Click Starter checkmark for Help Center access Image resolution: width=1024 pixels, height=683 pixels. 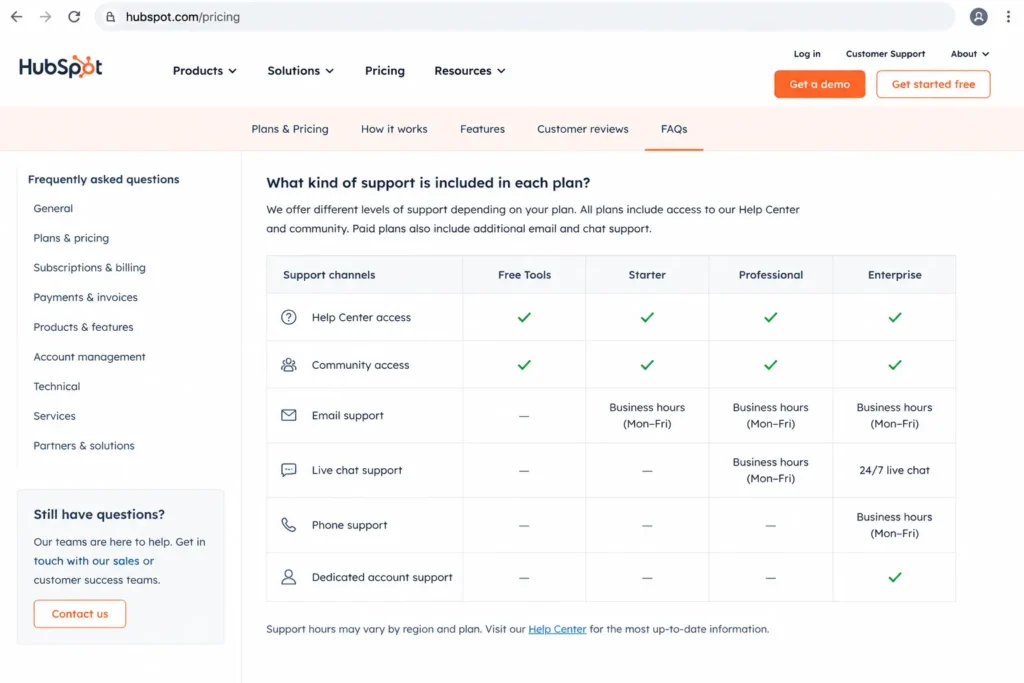tap(647, 317)
